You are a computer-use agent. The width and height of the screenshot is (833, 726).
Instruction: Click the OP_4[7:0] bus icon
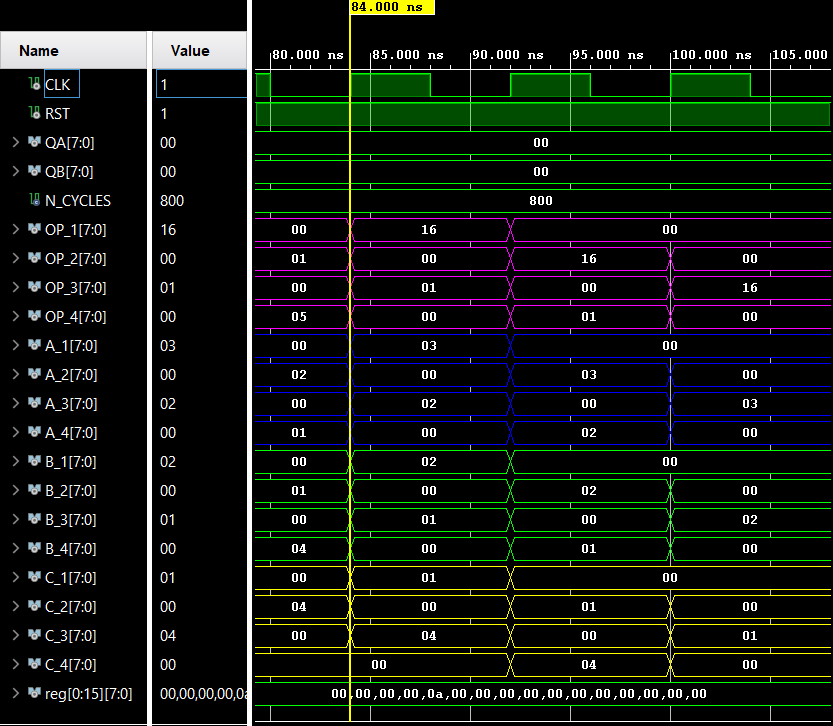pyautogui.click(x=35, y=316)
